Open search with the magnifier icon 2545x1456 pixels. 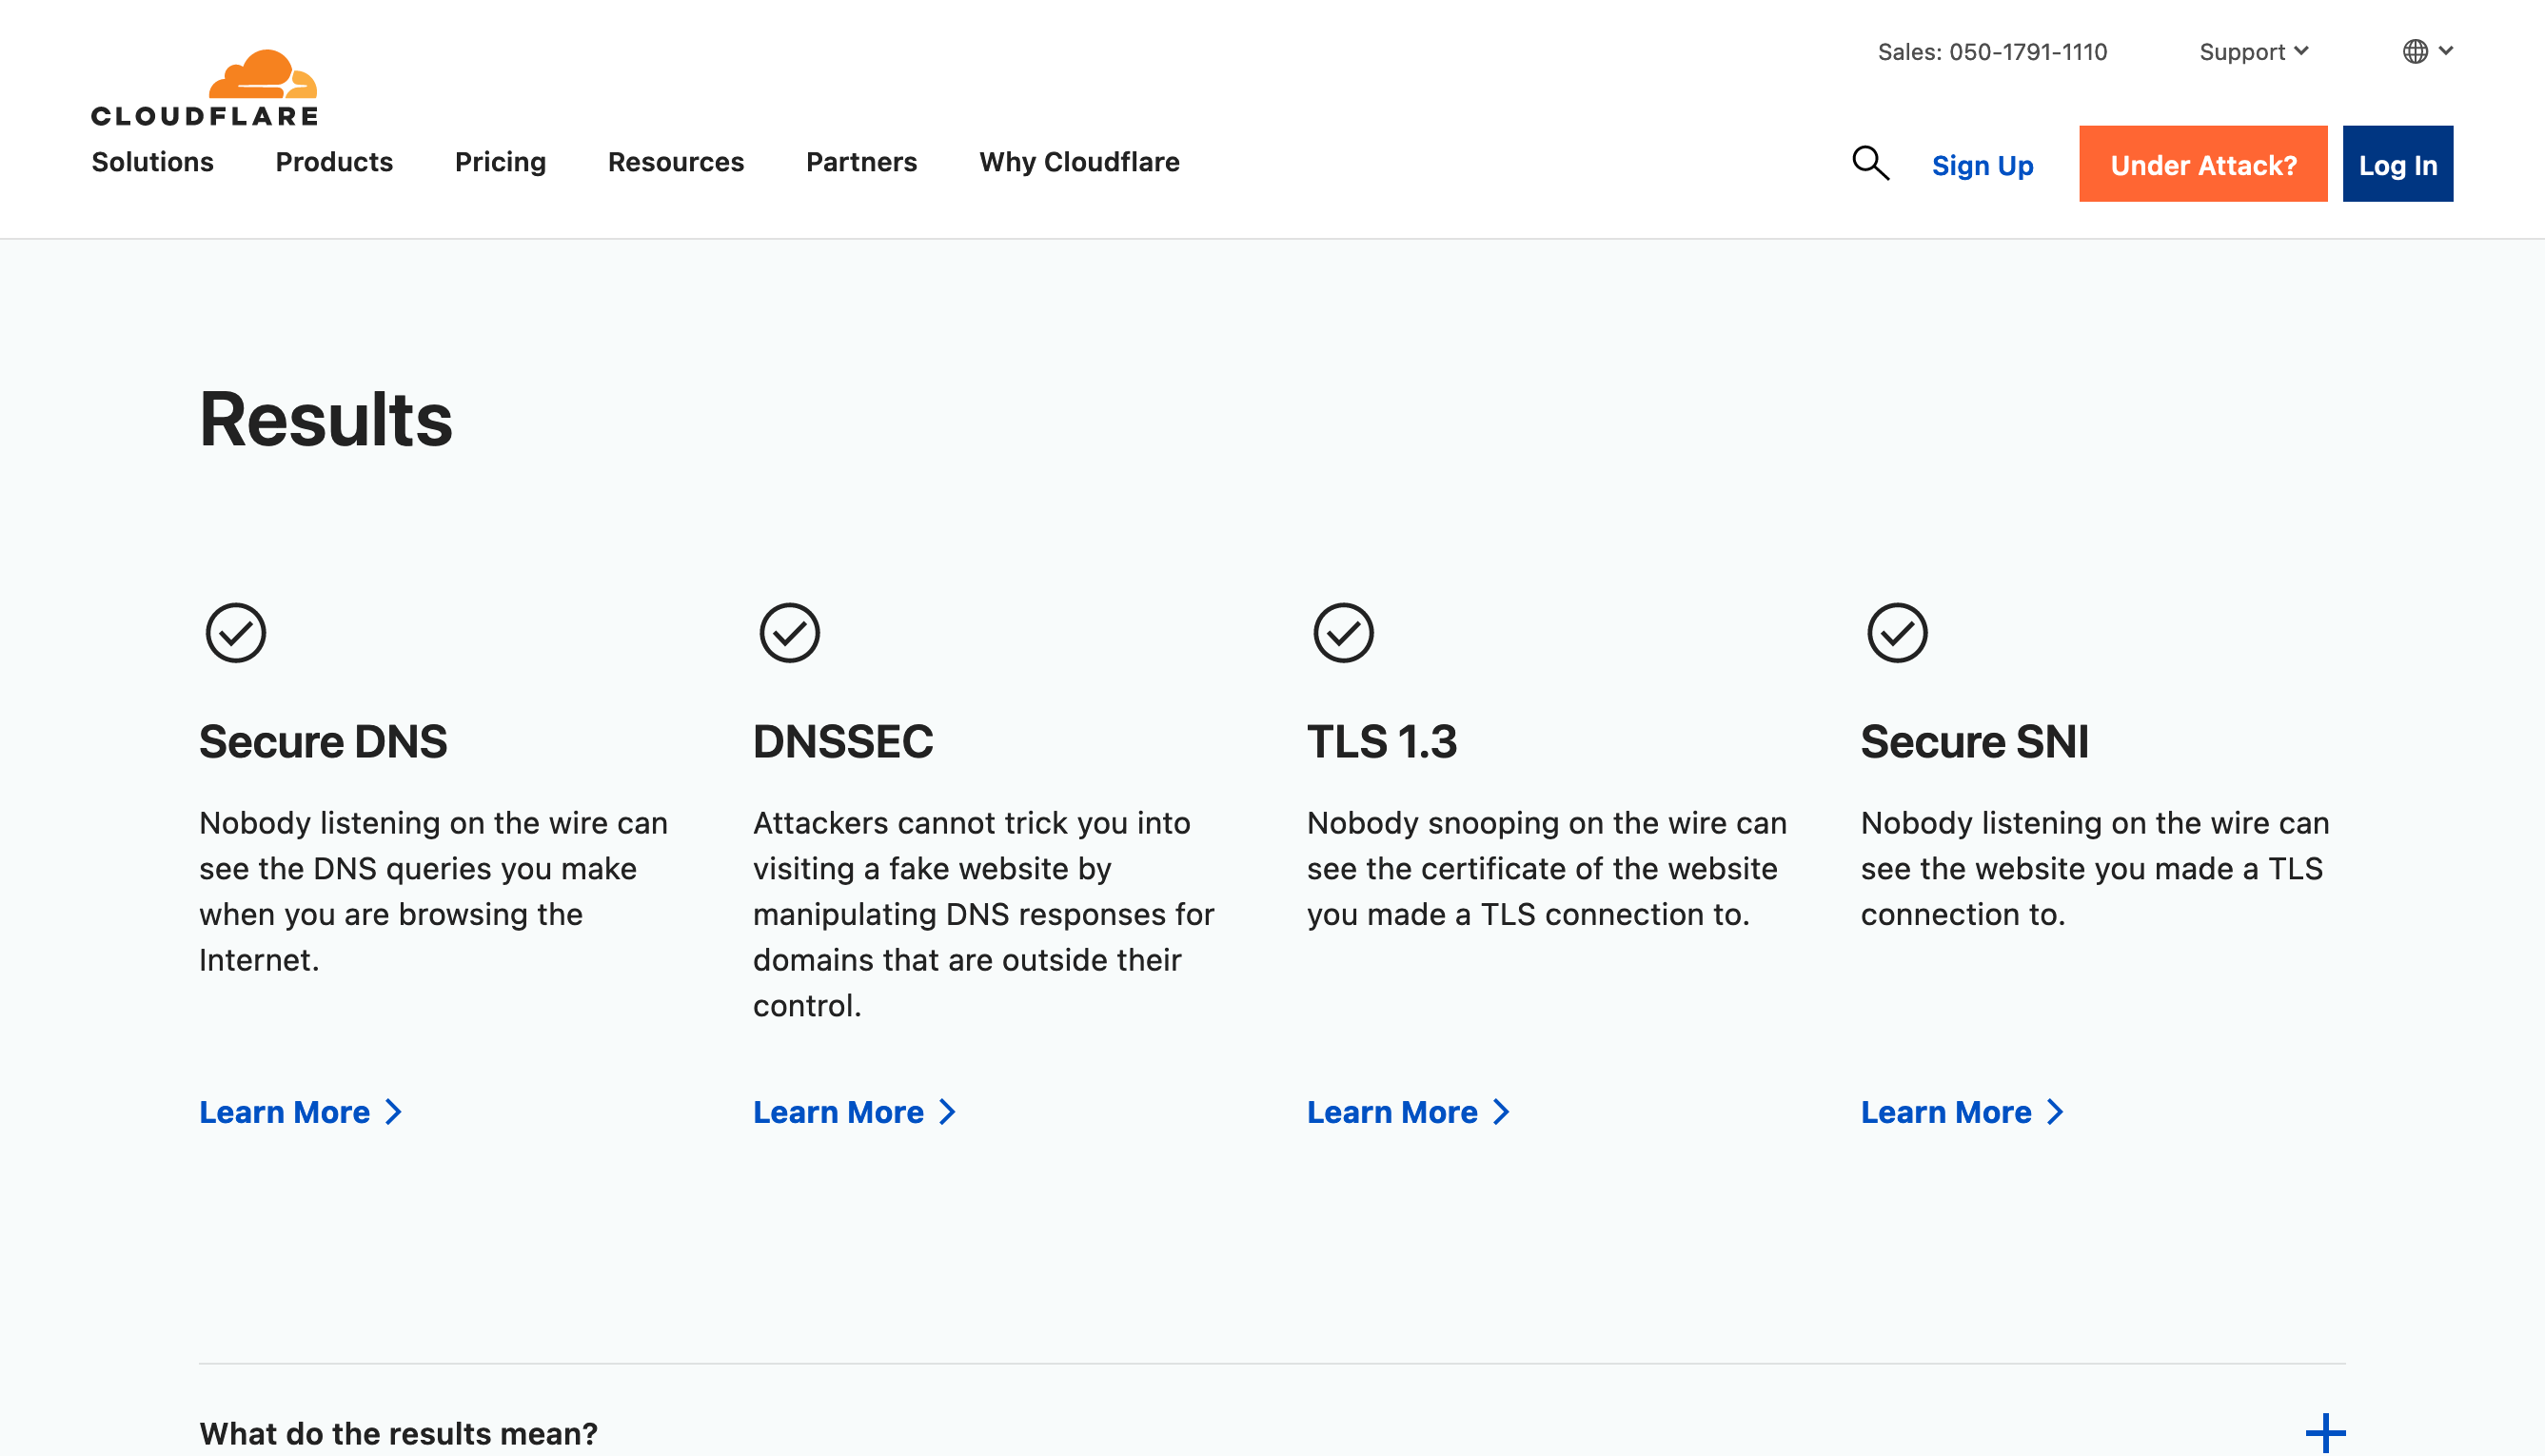coord(1869,163)
